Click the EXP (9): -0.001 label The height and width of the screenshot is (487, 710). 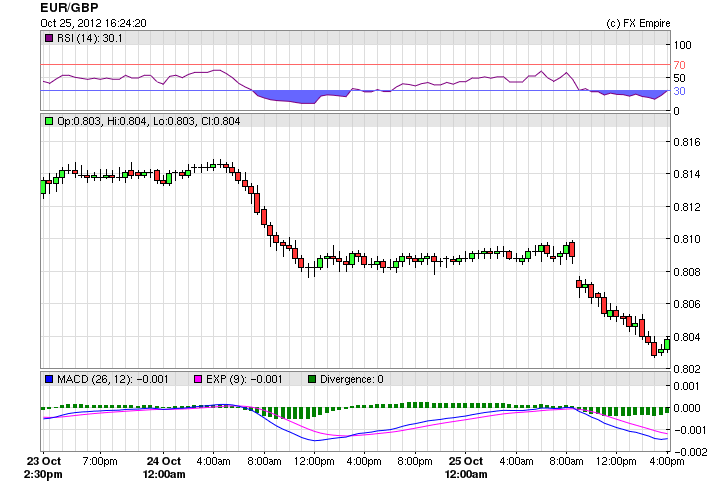pyautogui.click(x=244, y=379)
